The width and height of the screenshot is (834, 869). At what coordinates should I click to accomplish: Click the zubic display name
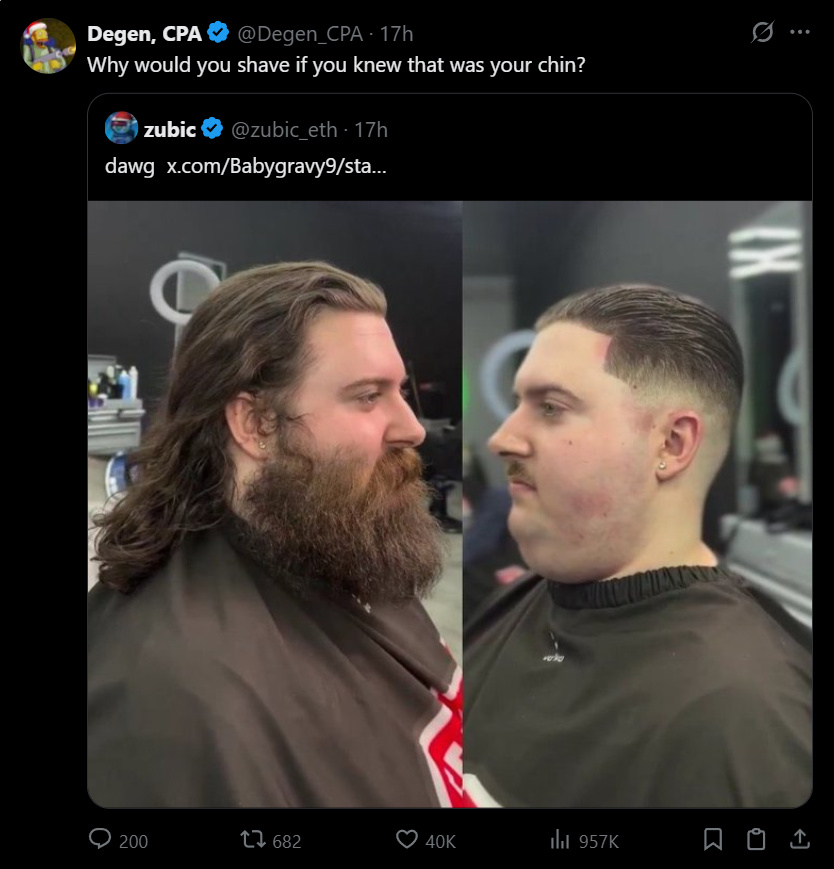pos(170,130)
